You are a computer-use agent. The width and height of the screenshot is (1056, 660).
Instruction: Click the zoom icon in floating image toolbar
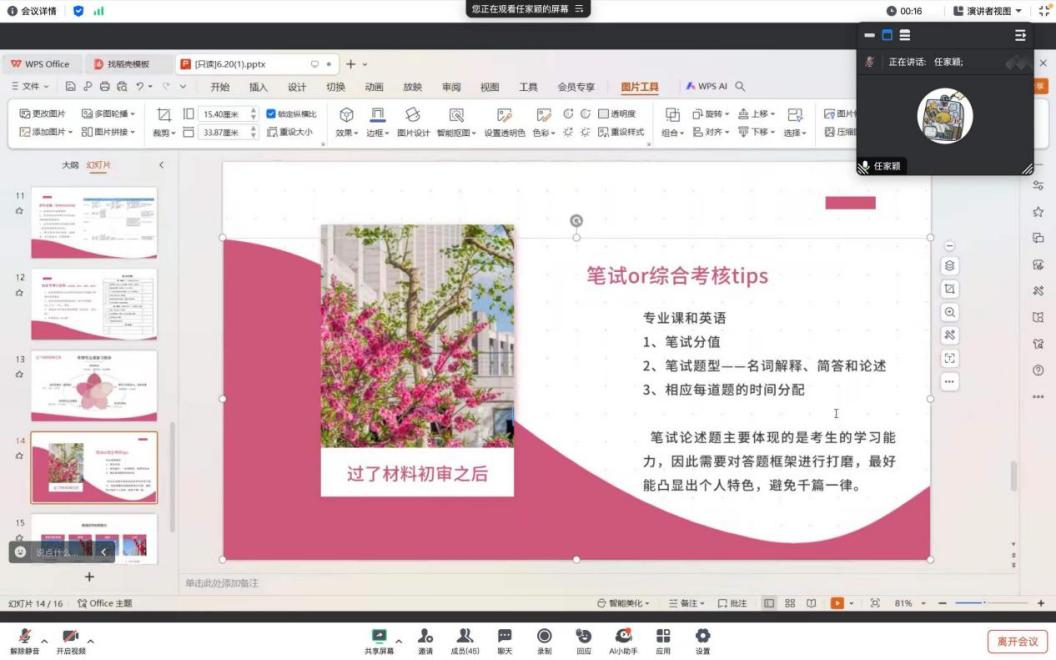pyautogui.click(x=949, y=312)
